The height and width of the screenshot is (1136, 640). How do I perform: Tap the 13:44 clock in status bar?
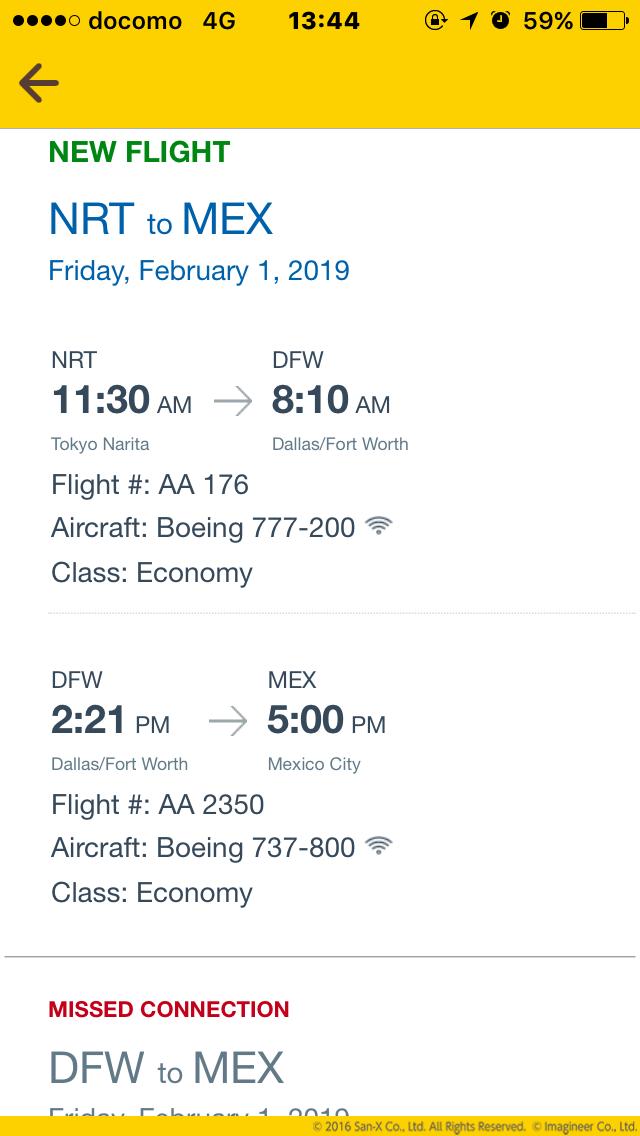pos(323,20)
